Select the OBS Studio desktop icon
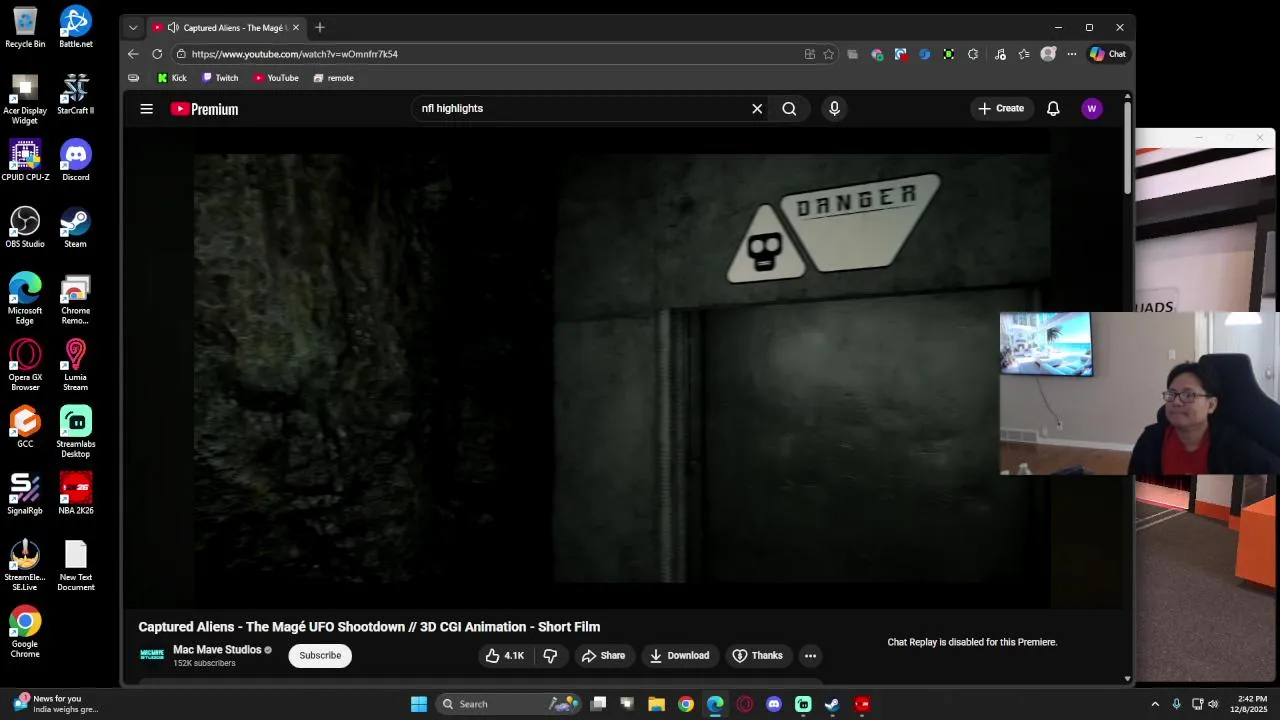This screenshot has width=1280, height=720. tap(25, 227)
